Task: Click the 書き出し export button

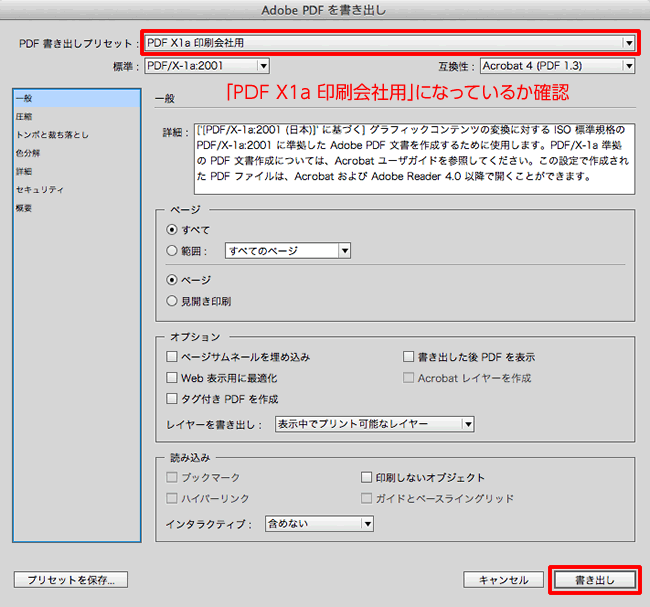Action: (x=595, y=580)
